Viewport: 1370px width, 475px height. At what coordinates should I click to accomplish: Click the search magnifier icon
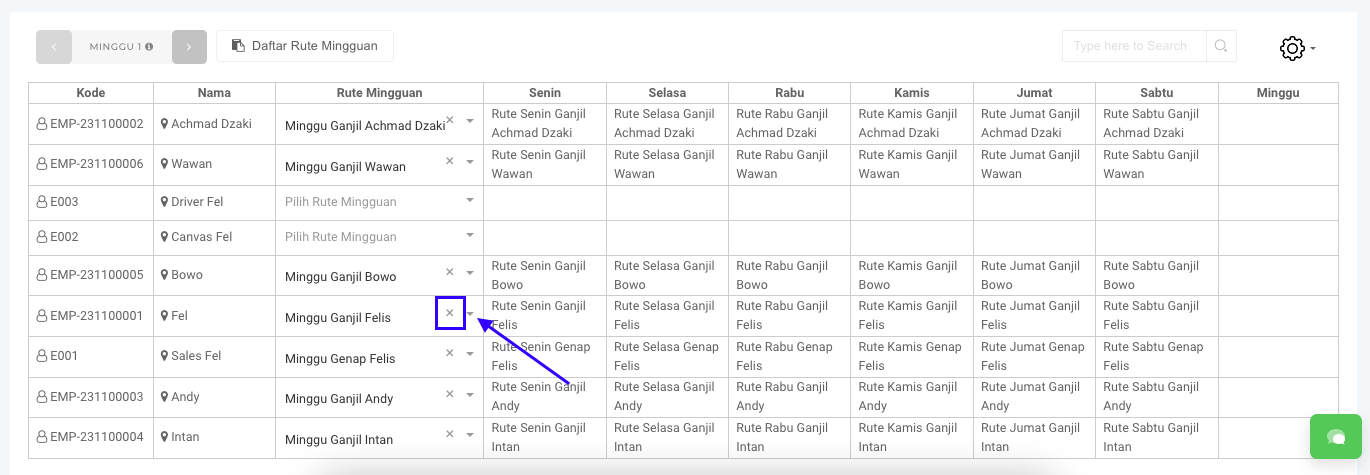pyautogui.click(x=1221, y=46)
